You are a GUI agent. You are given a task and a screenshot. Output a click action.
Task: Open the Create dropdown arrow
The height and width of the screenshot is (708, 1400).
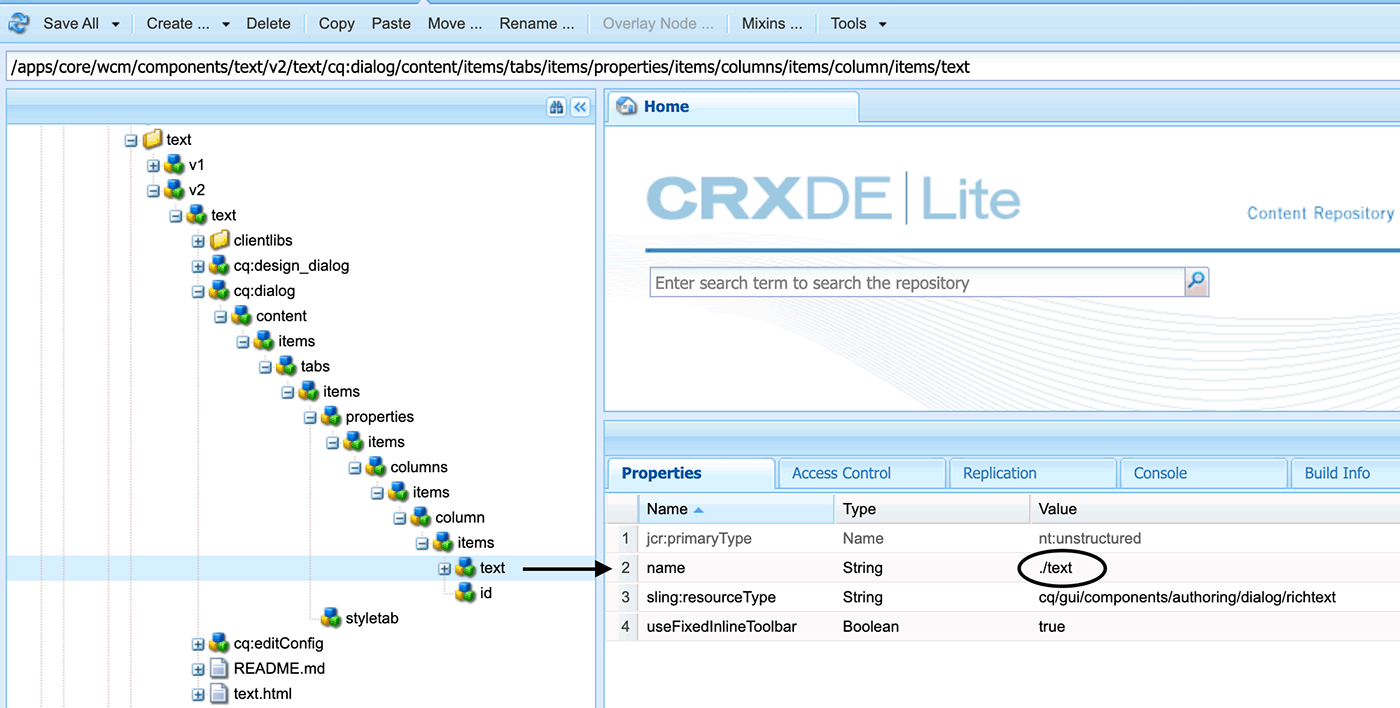click(225, 24)
